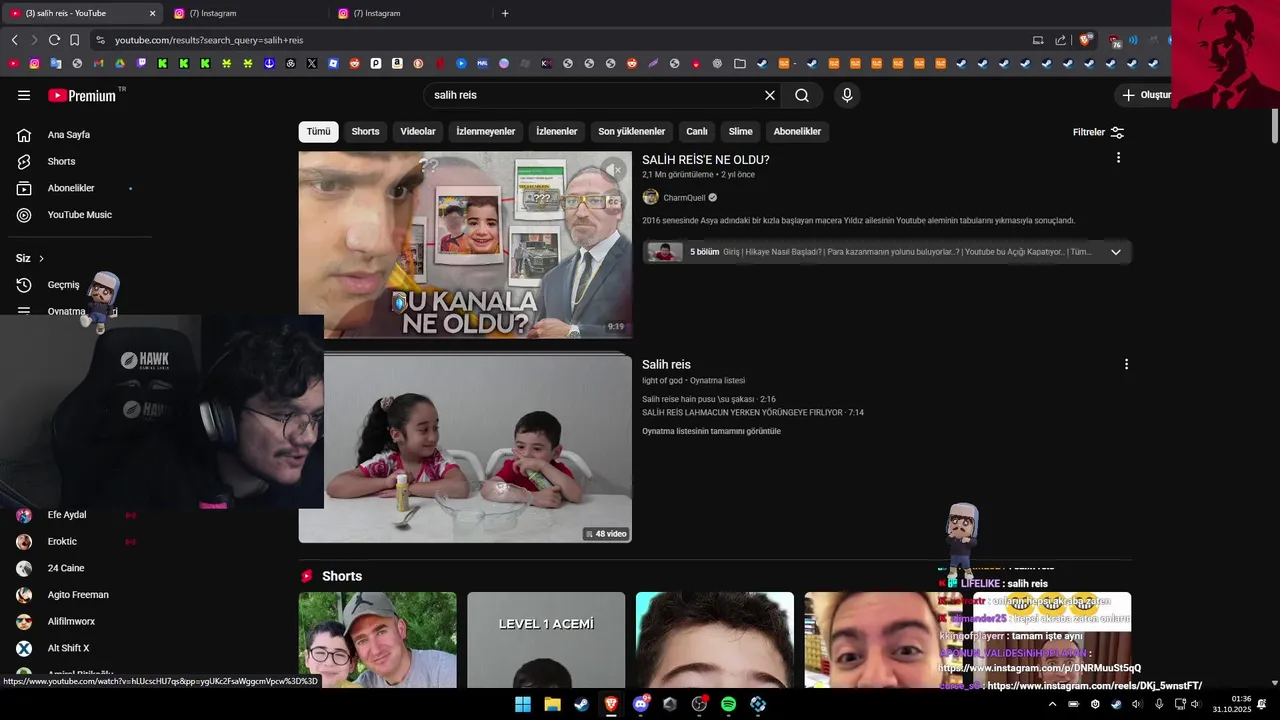Image resolution: width=1280 pixels, height=720 pixels.
Task: Open the CharmQuell channel link
Action: coord(684,198)
